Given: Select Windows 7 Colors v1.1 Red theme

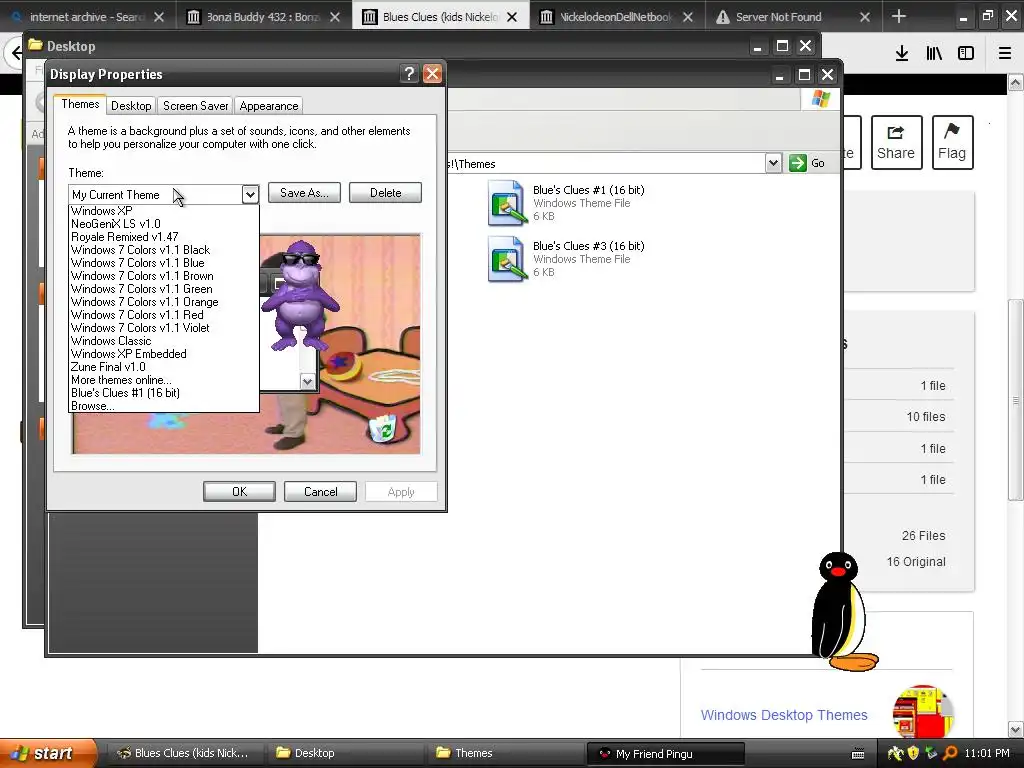Looking at the screenshot, I should click(x=164, y=315).
